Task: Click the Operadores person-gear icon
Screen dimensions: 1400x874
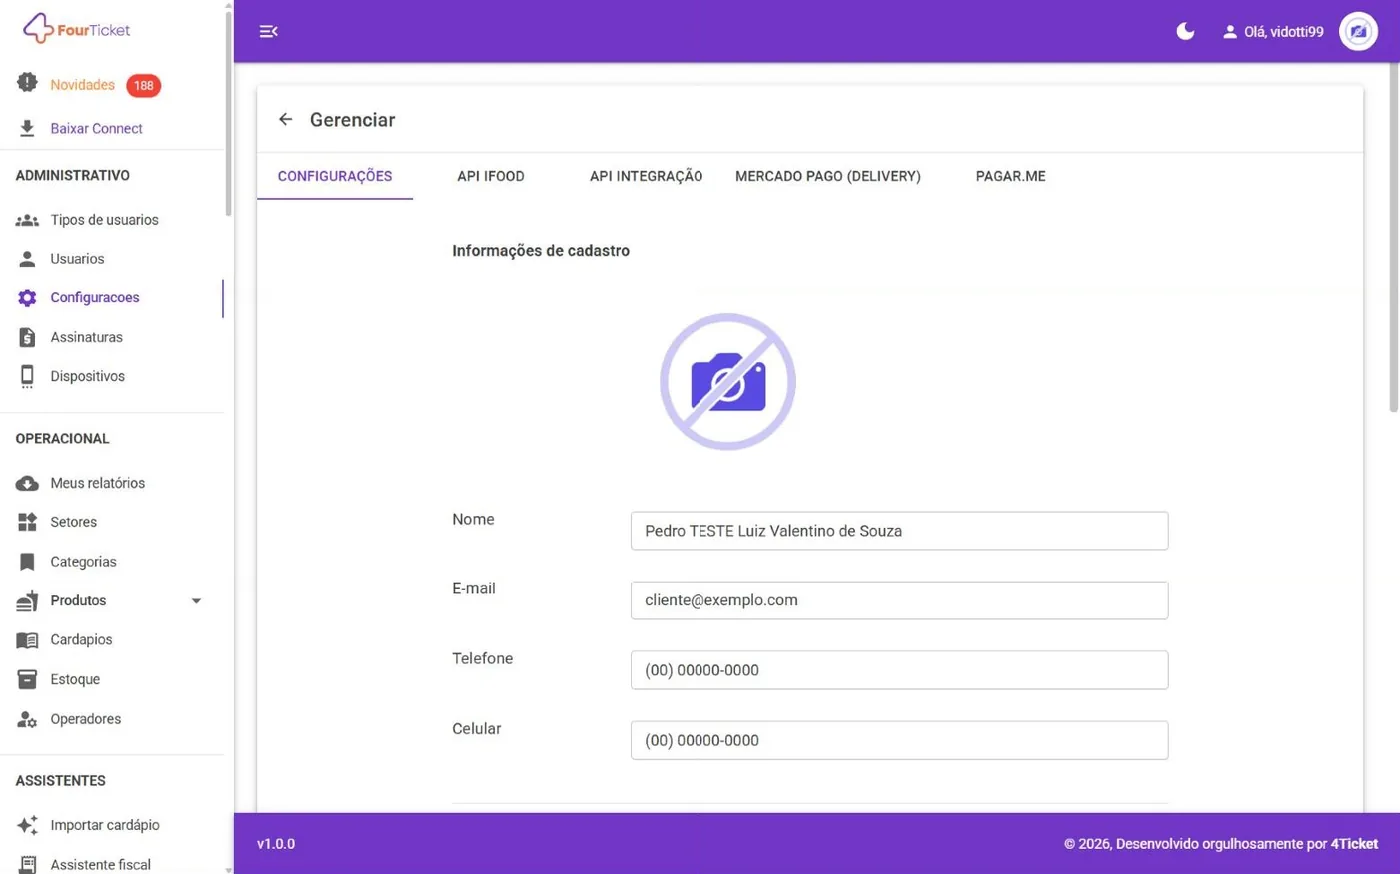Action: tap(27, 719)
